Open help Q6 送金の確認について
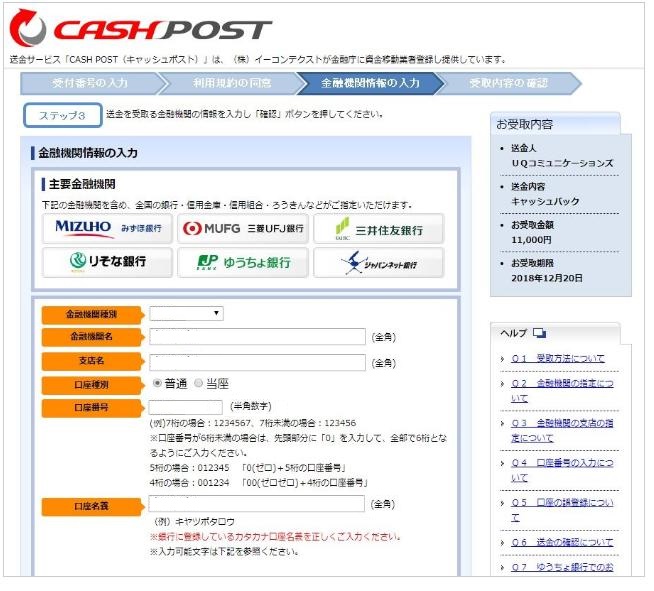Screen dimensions: 654x591 (x=562, y=543)
